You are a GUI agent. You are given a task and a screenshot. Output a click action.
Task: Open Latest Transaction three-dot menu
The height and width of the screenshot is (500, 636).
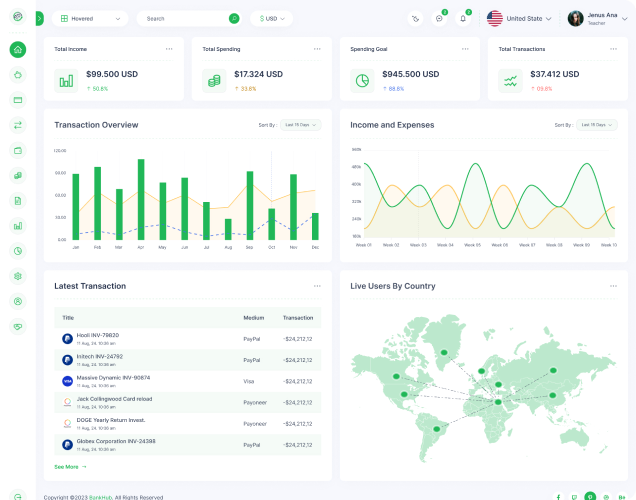[x=317, y=286]
